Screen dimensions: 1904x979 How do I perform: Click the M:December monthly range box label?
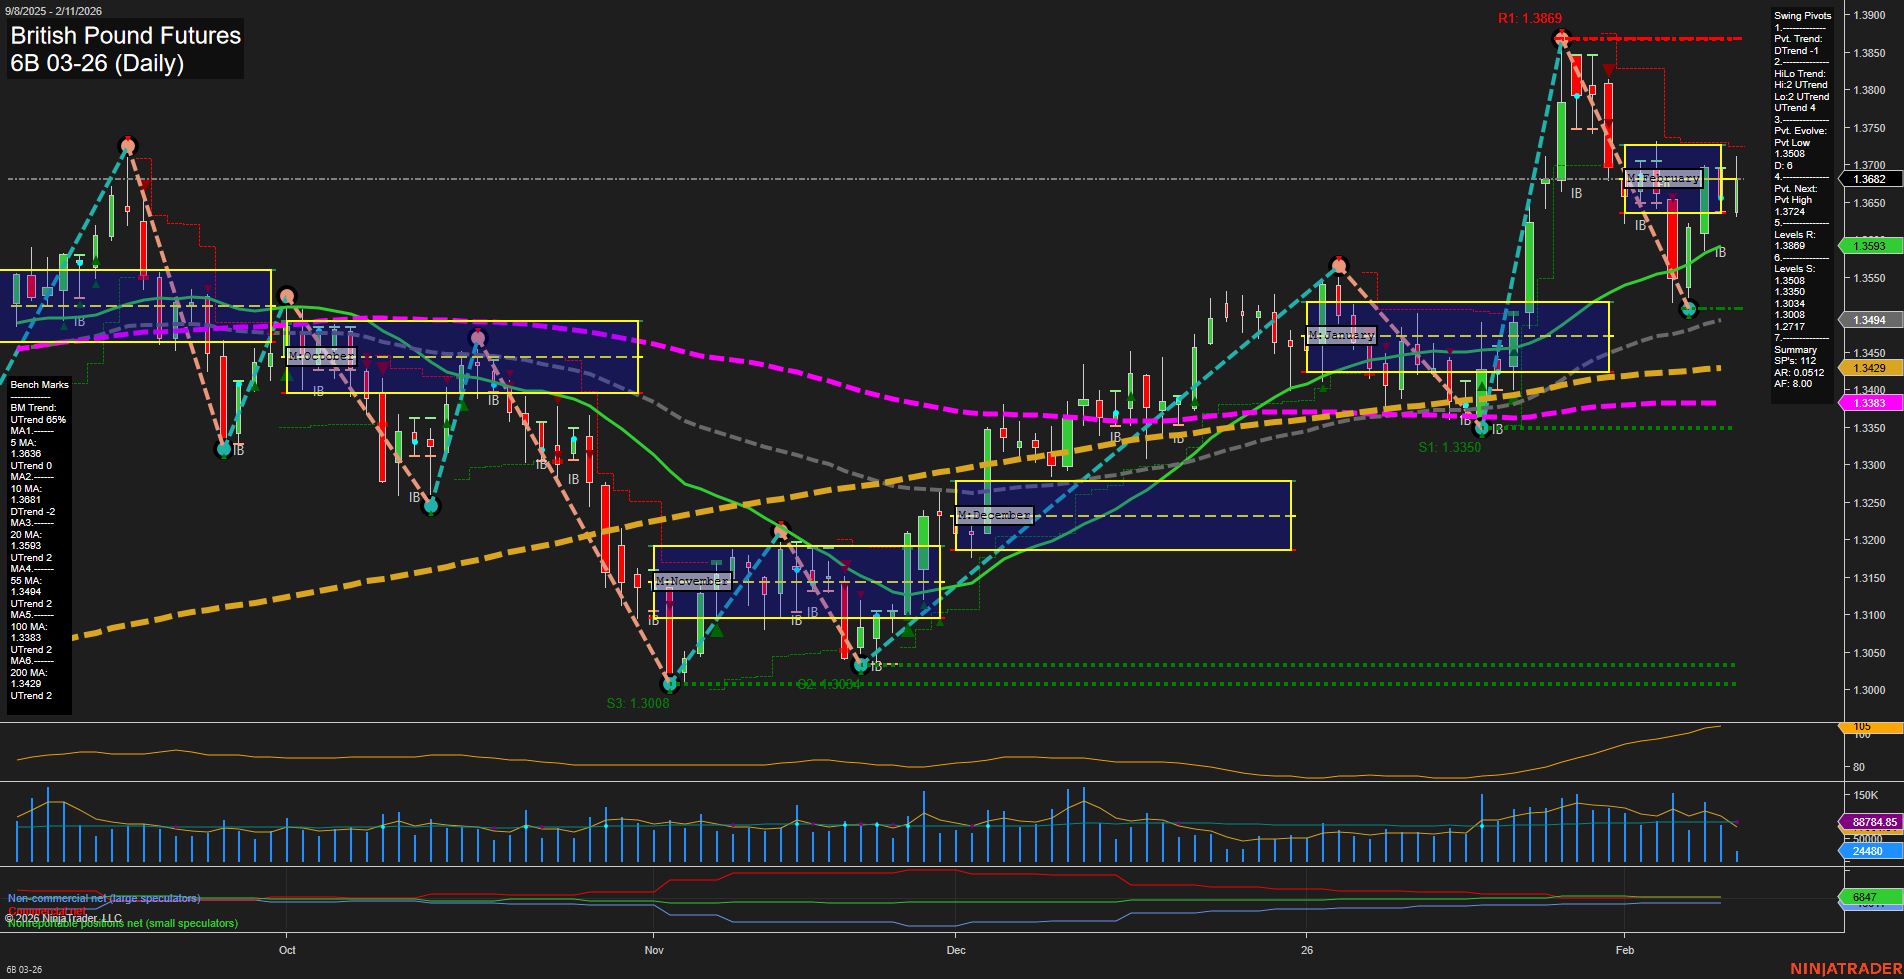click(x=993, y=514)
